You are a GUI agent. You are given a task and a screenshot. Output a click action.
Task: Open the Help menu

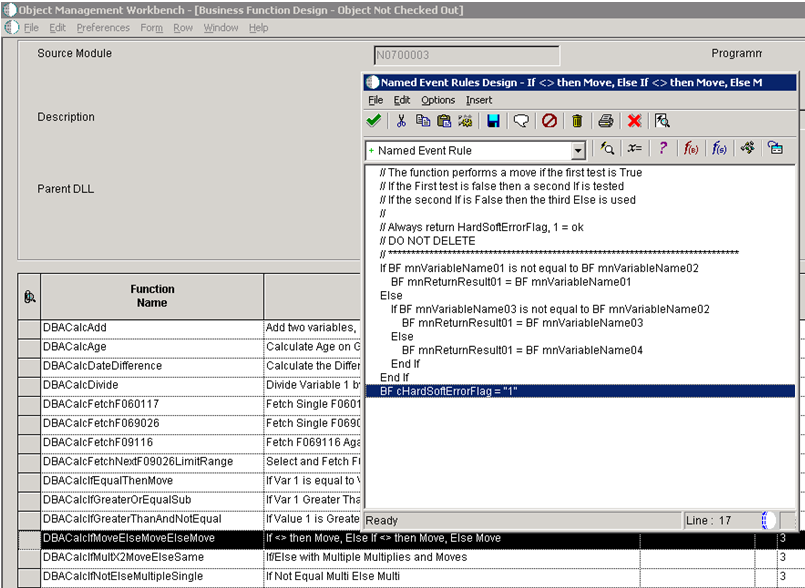258,28
